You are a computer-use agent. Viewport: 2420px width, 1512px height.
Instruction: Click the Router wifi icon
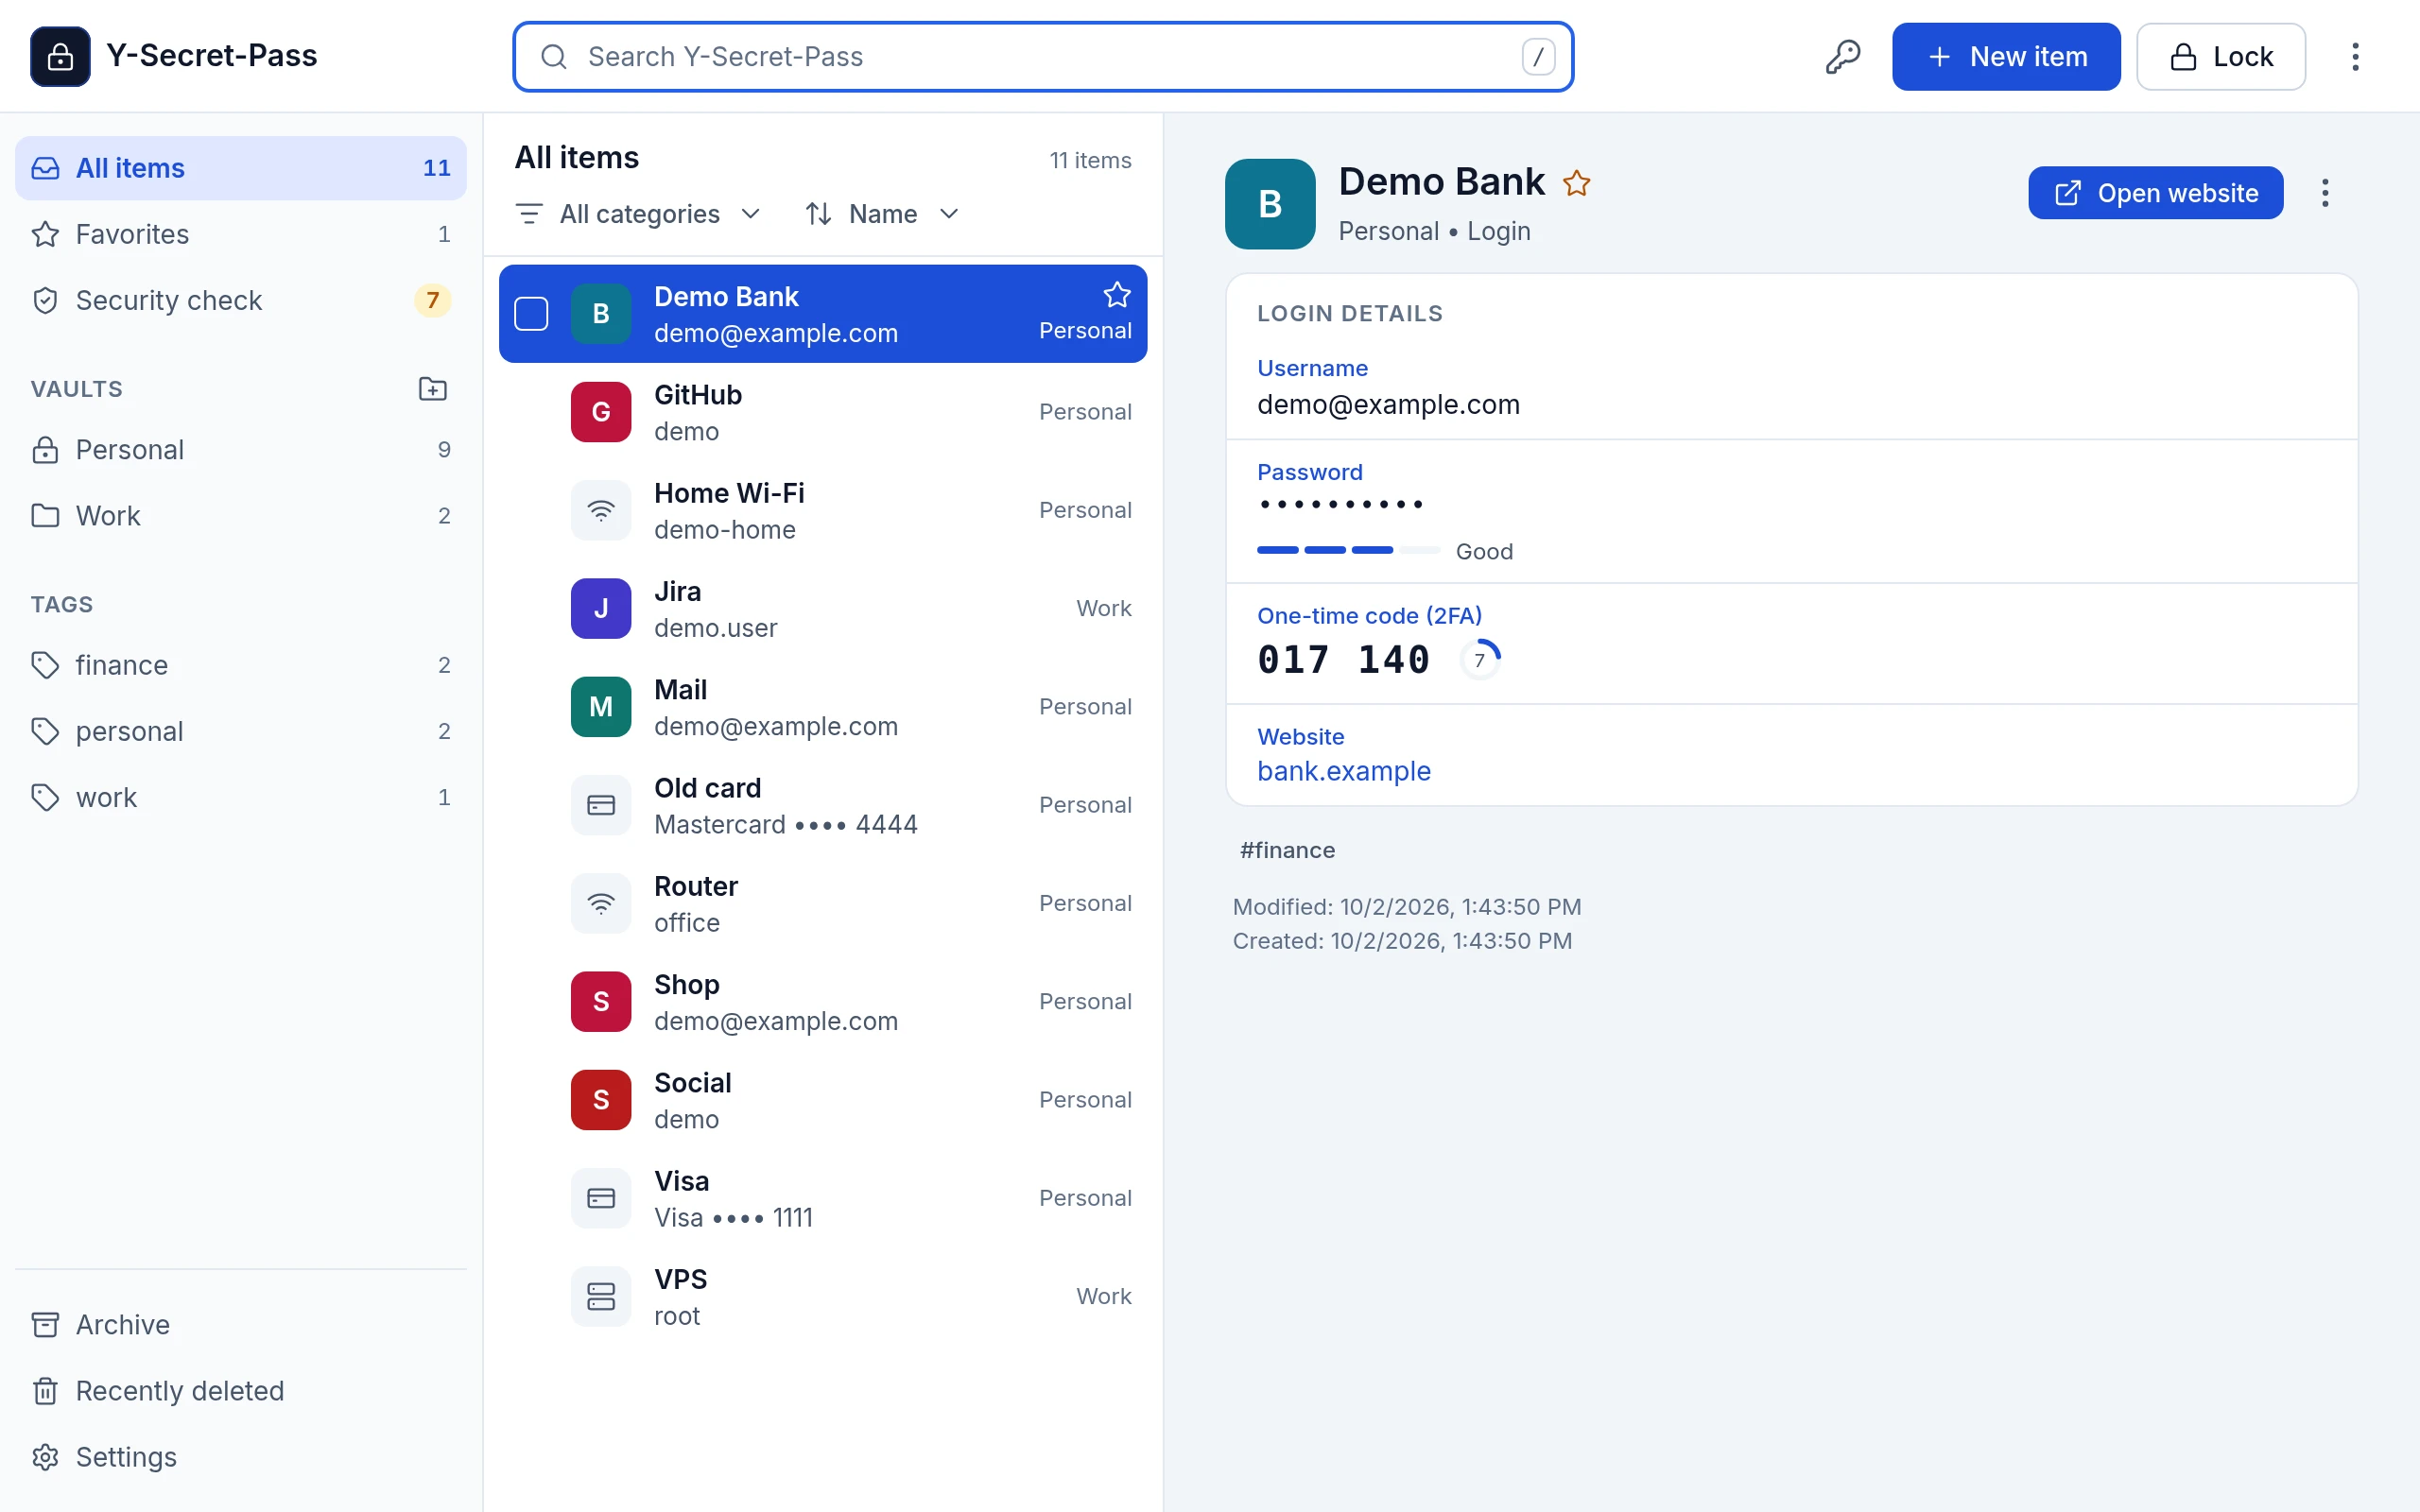[601, 904]
